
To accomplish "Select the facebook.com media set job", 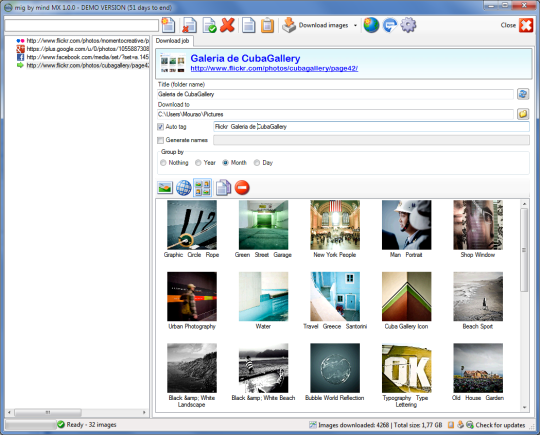I will pos(83,57).
